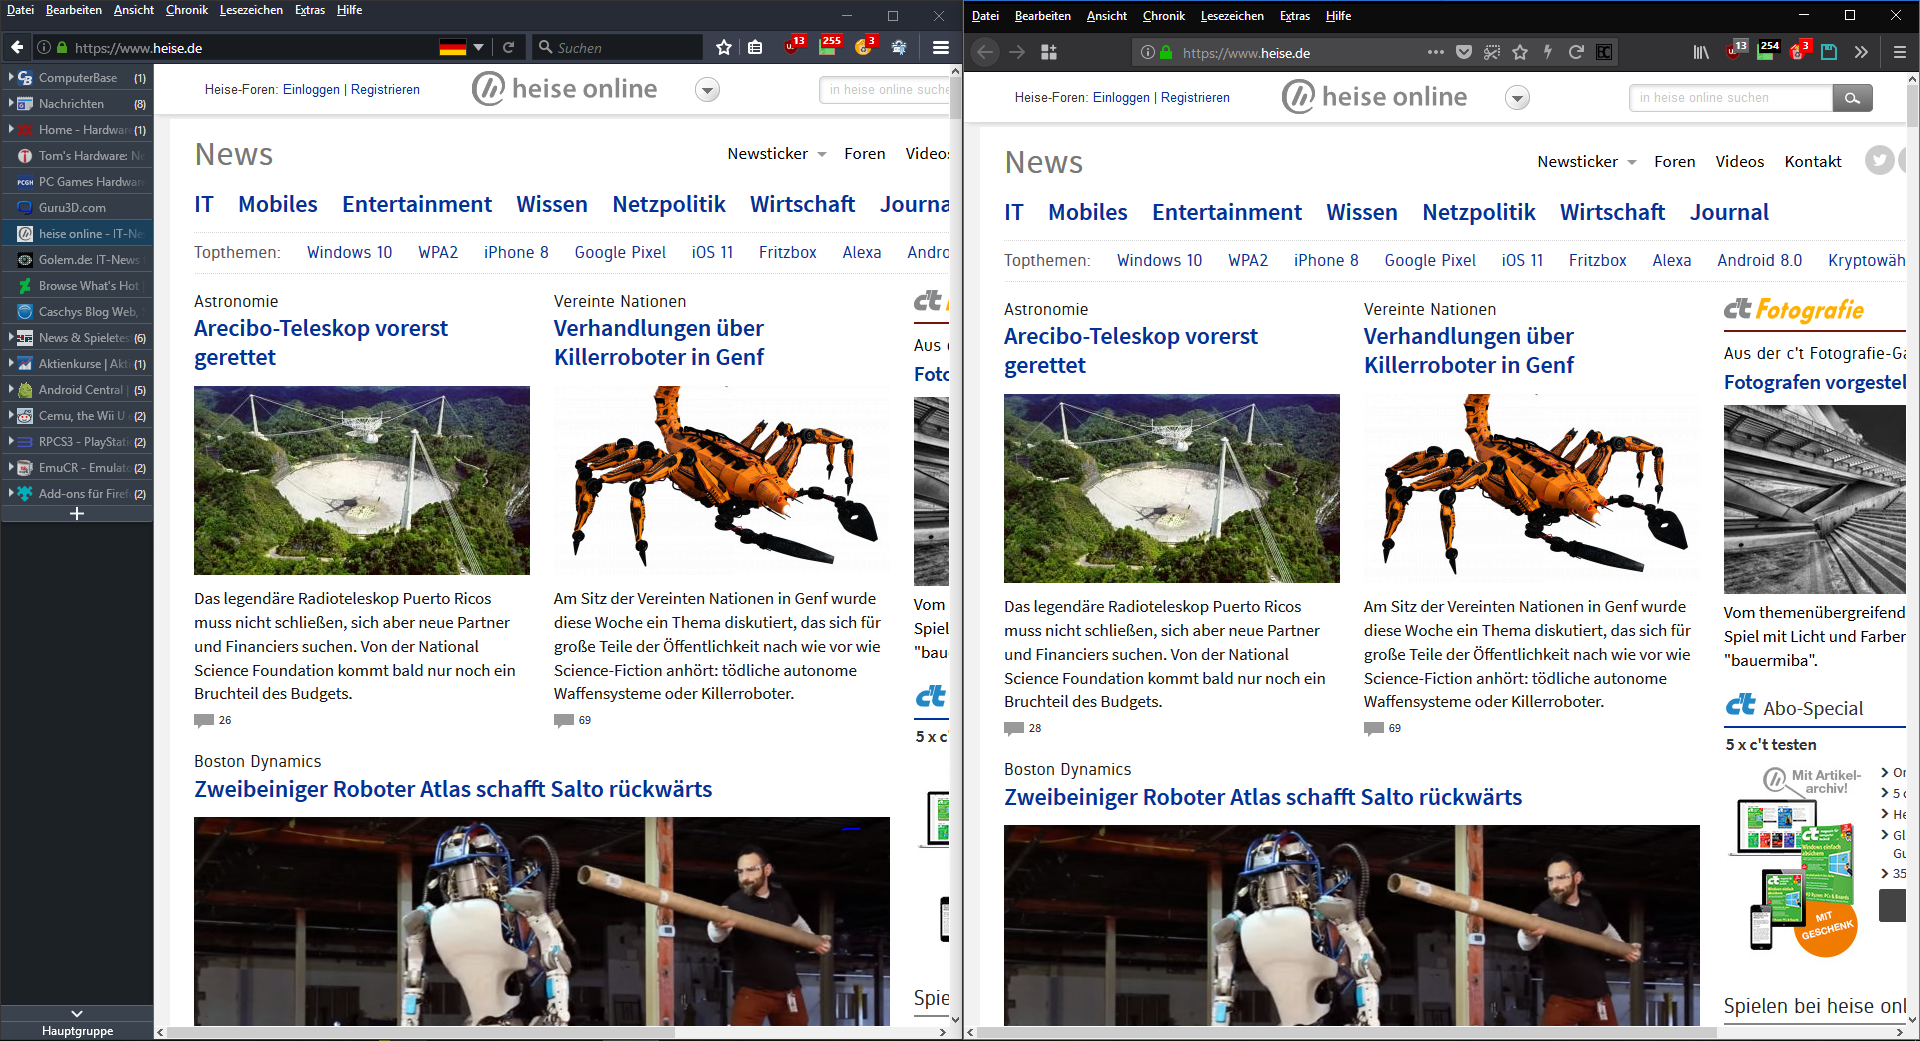Open the Datei menu in left window

pyautogui.click(x=20, y=10)
